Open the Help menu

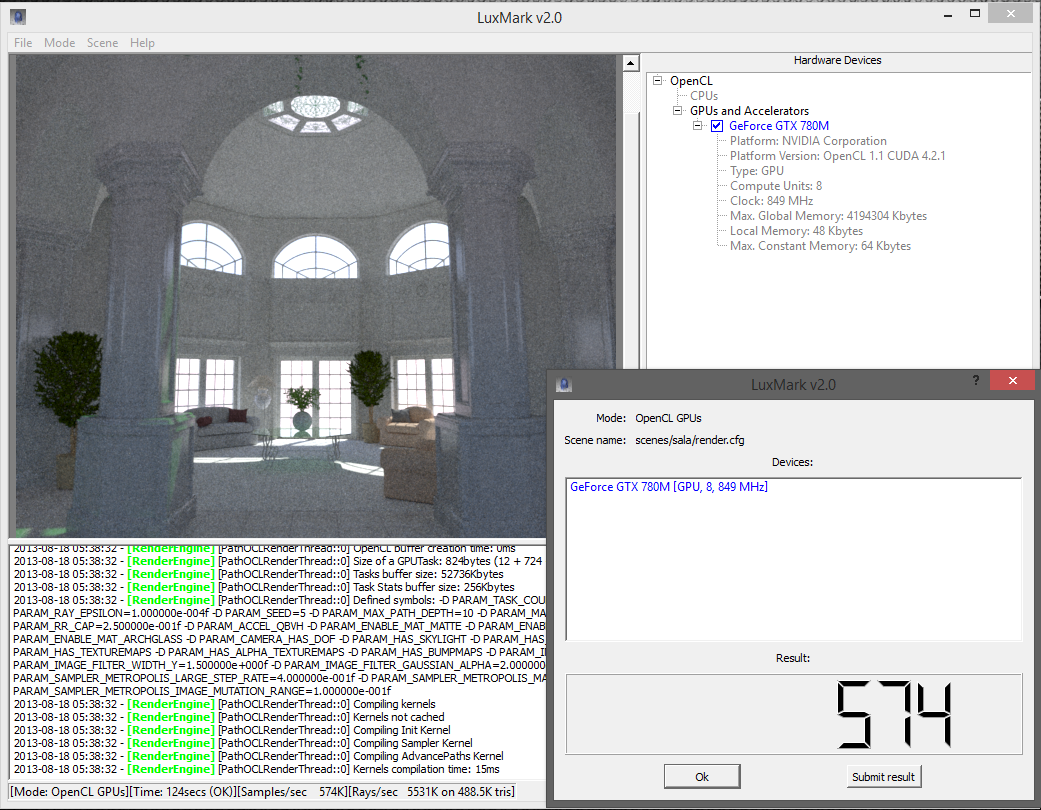pos(142,42)
